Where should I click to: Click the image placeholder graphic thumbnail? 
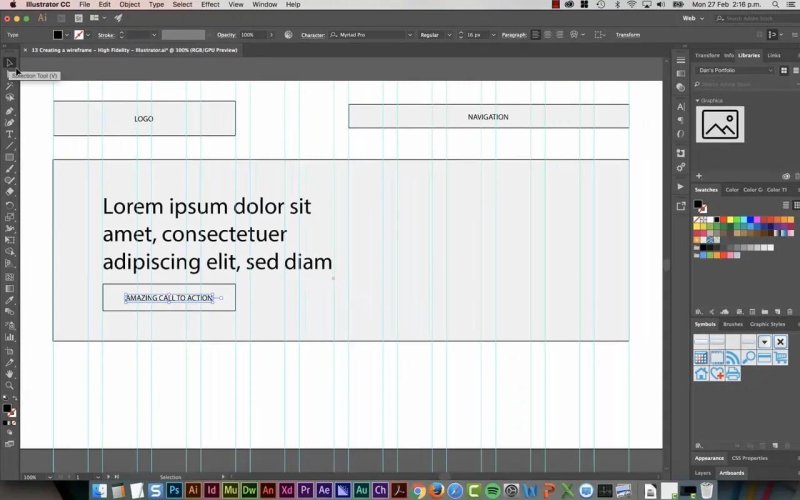point(720,124)
